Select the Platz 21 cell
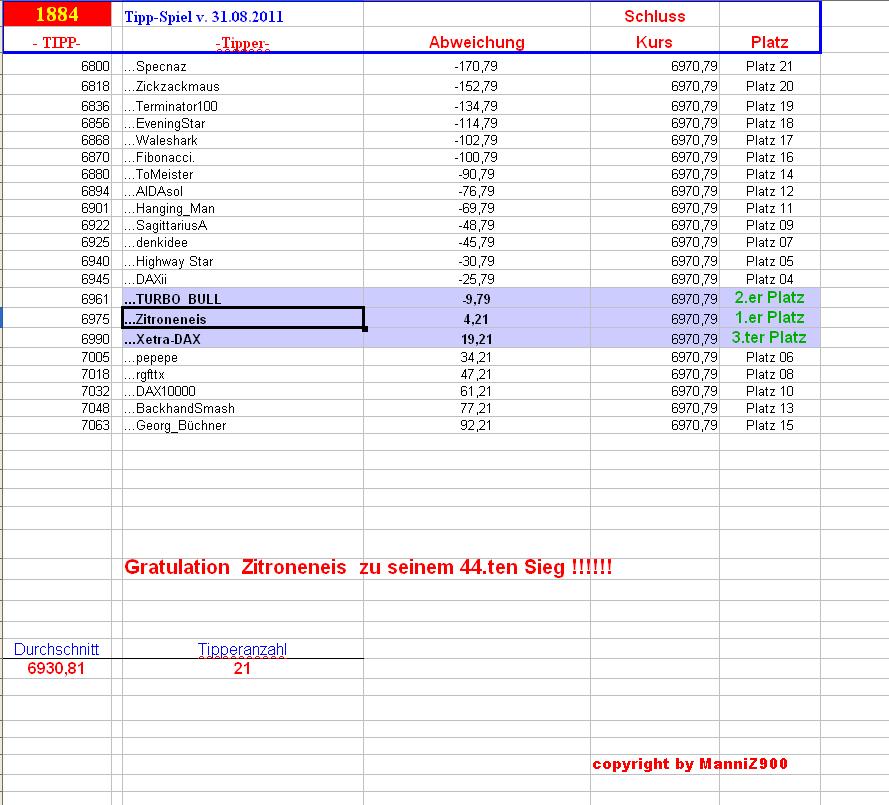 pyautogui.click(x=769, y=66)
